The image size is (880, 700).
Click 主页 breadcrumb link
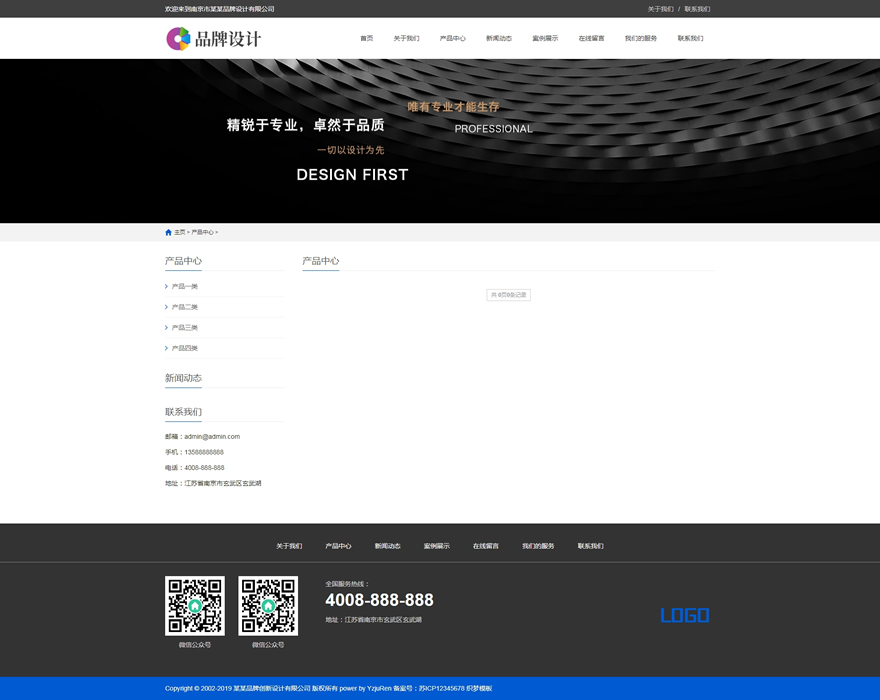(x=180, y=232)
